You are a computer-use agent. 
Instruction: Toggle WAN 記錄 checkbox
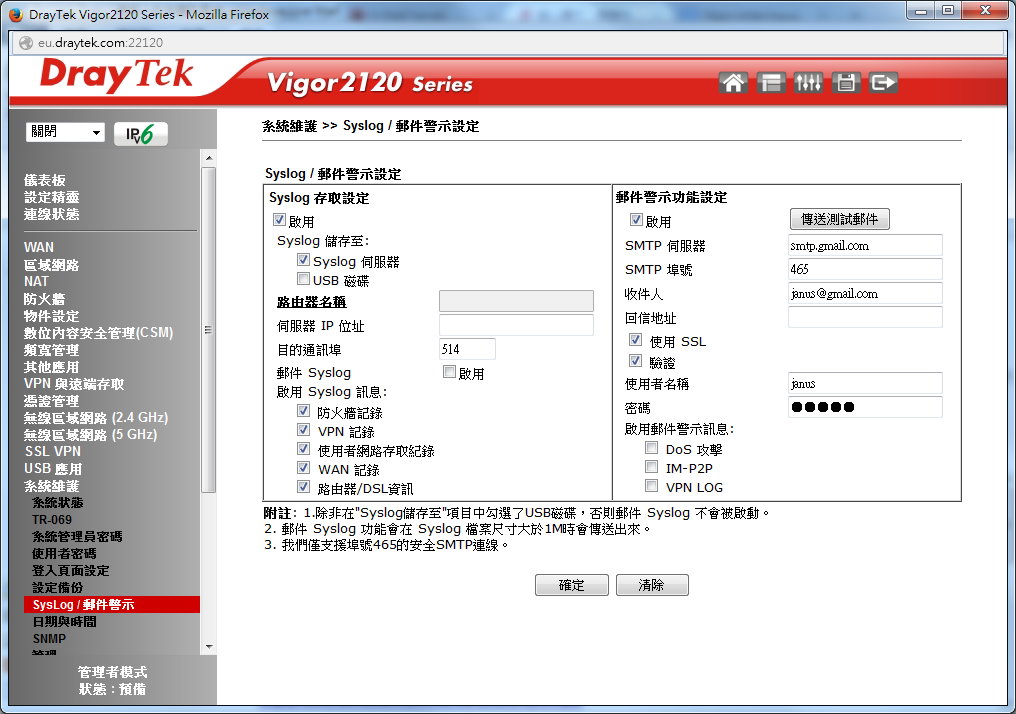coord(303,467)
